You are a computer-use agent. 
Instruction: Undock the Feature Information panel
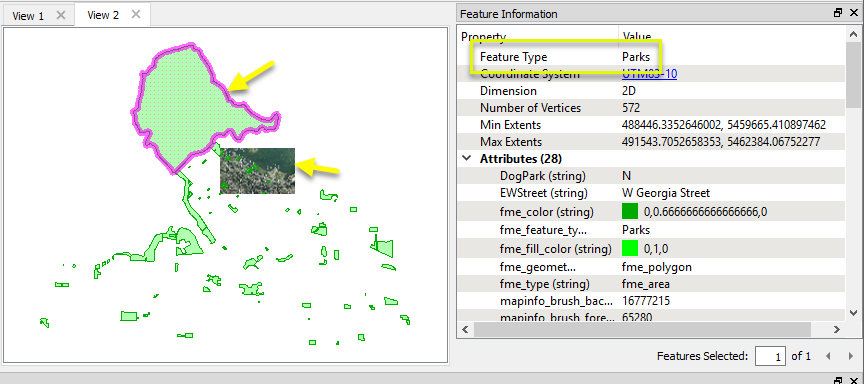coord(838,13)
